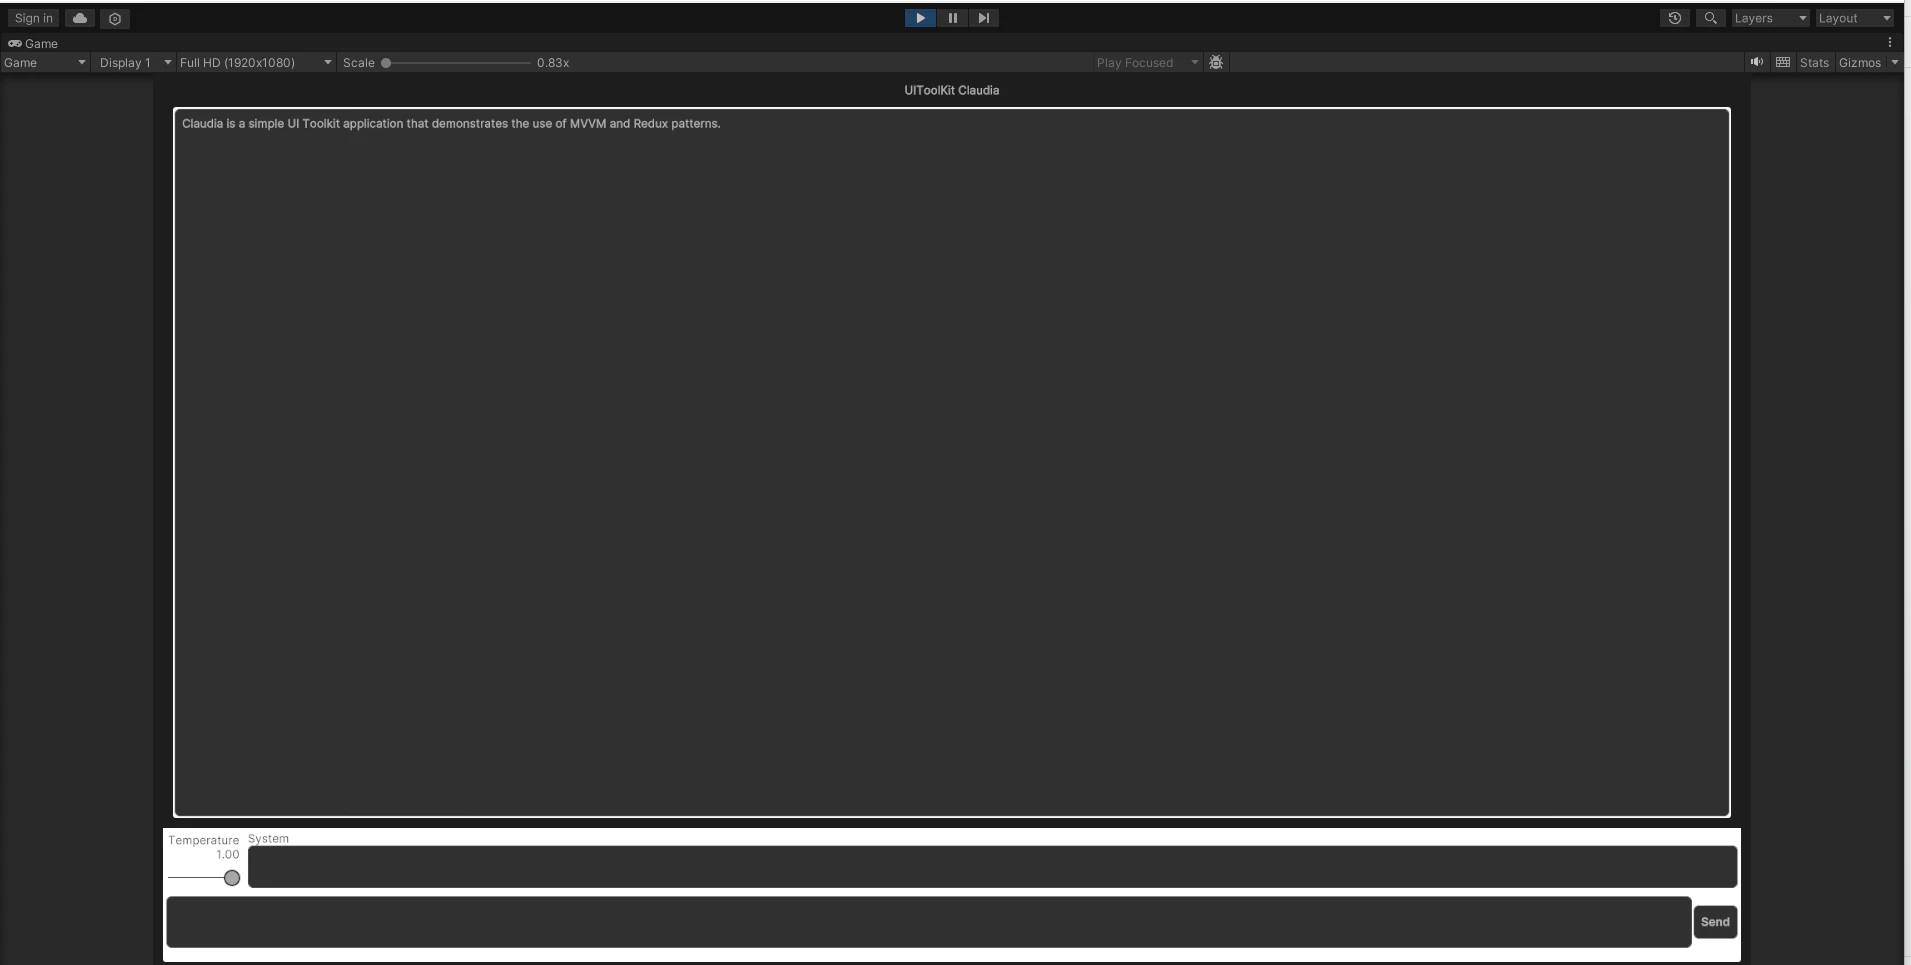The height and width of the screenshot is (965, 1911).
Task: Click the Play button in toolbar
Action: (x=920, y=18)
